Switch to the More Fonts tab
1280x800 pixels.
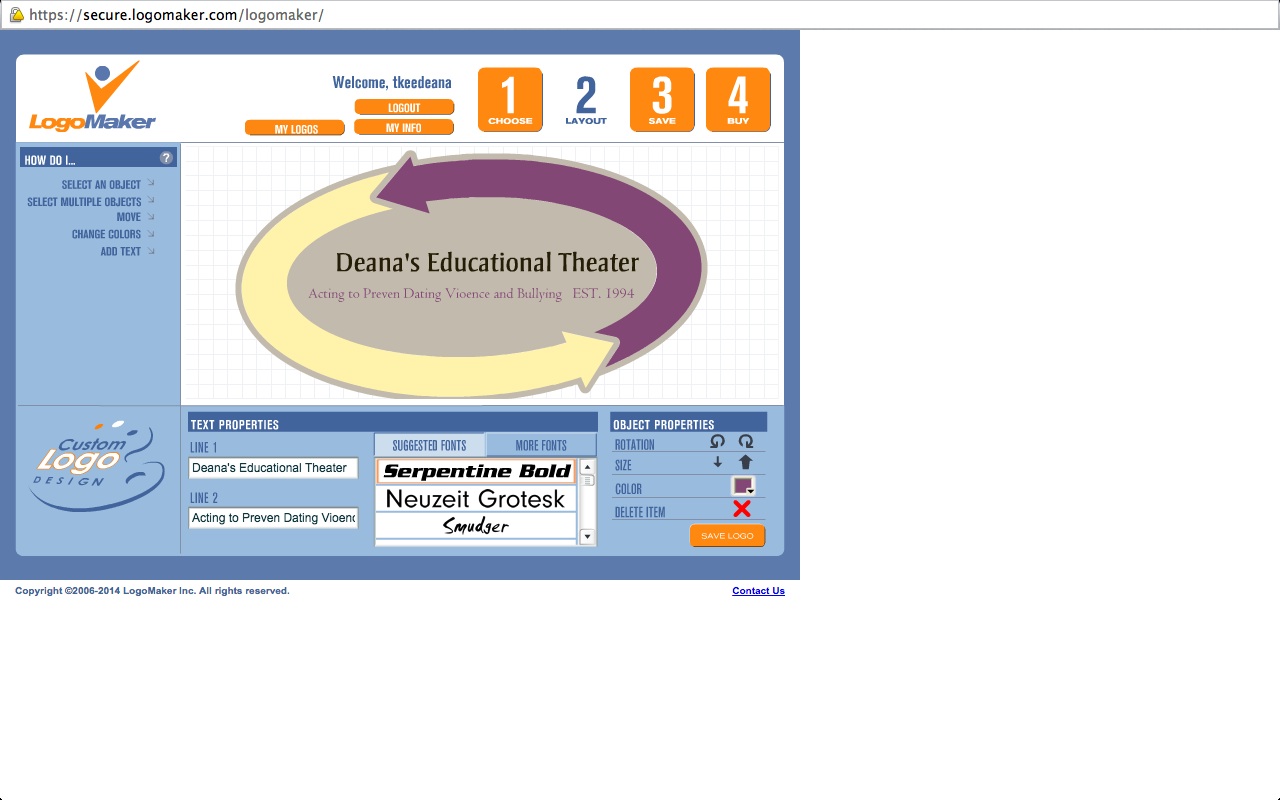(x=540, y=445)
